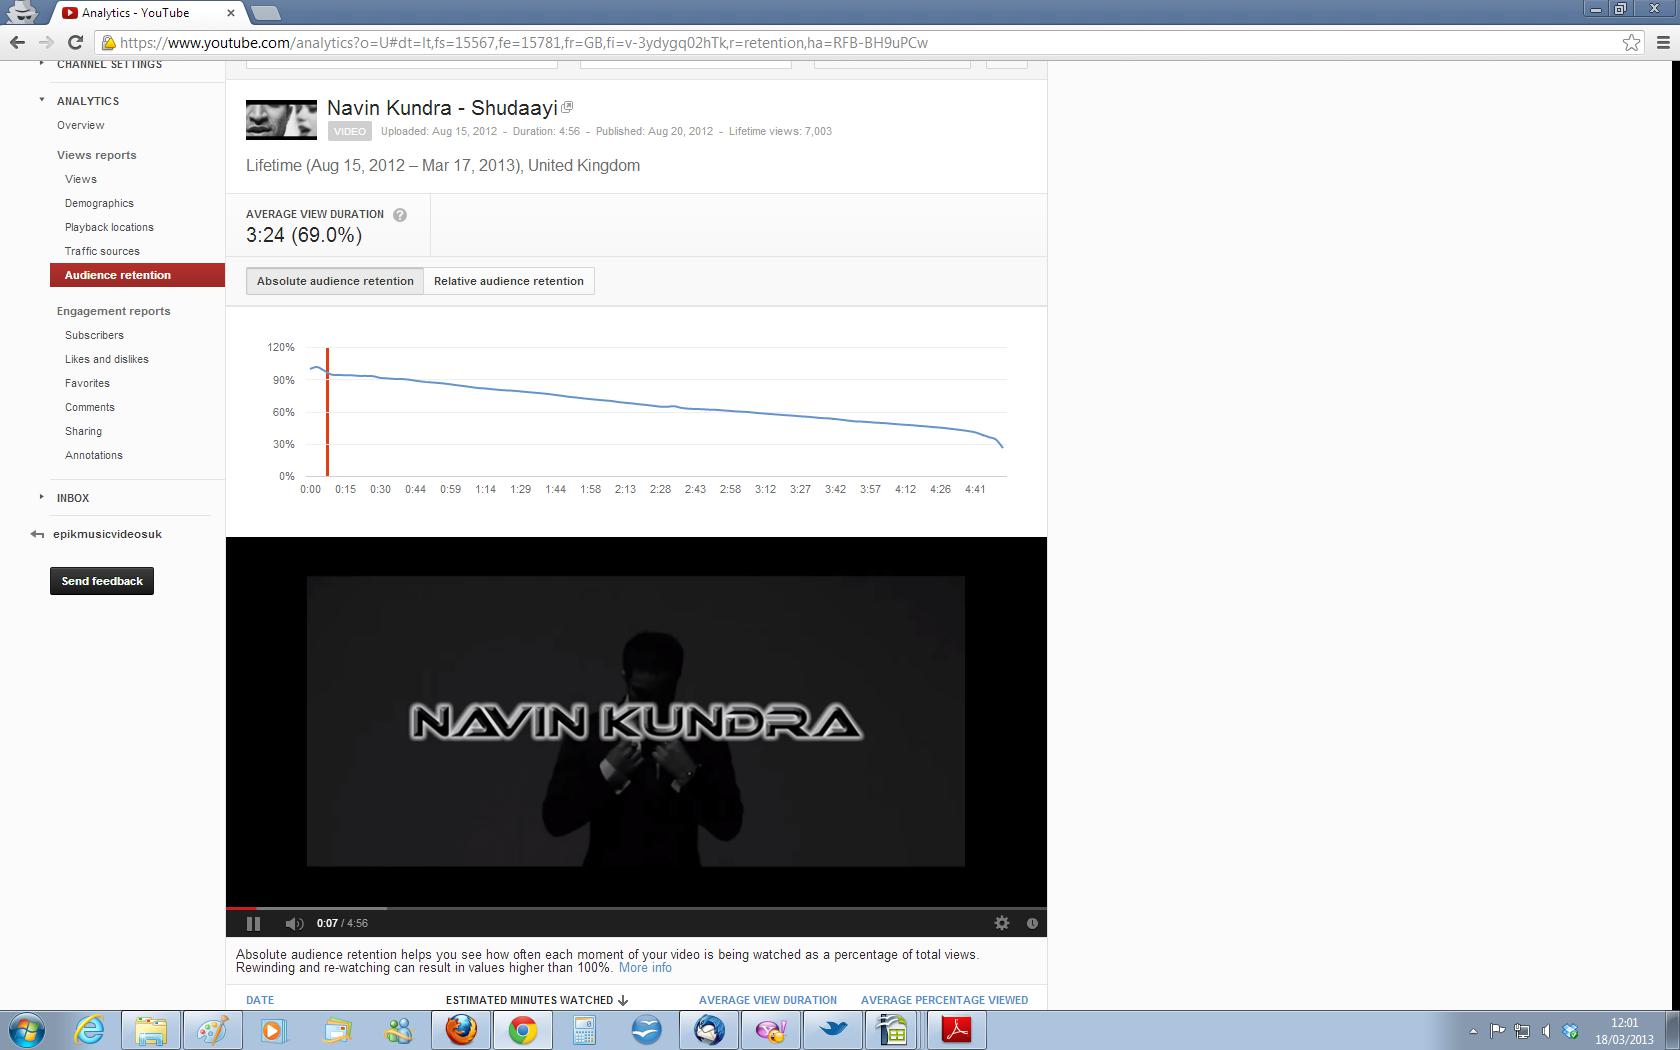The image size is (1680, 1050).
Task: Reload the page
Action: (x=75, y=42)
